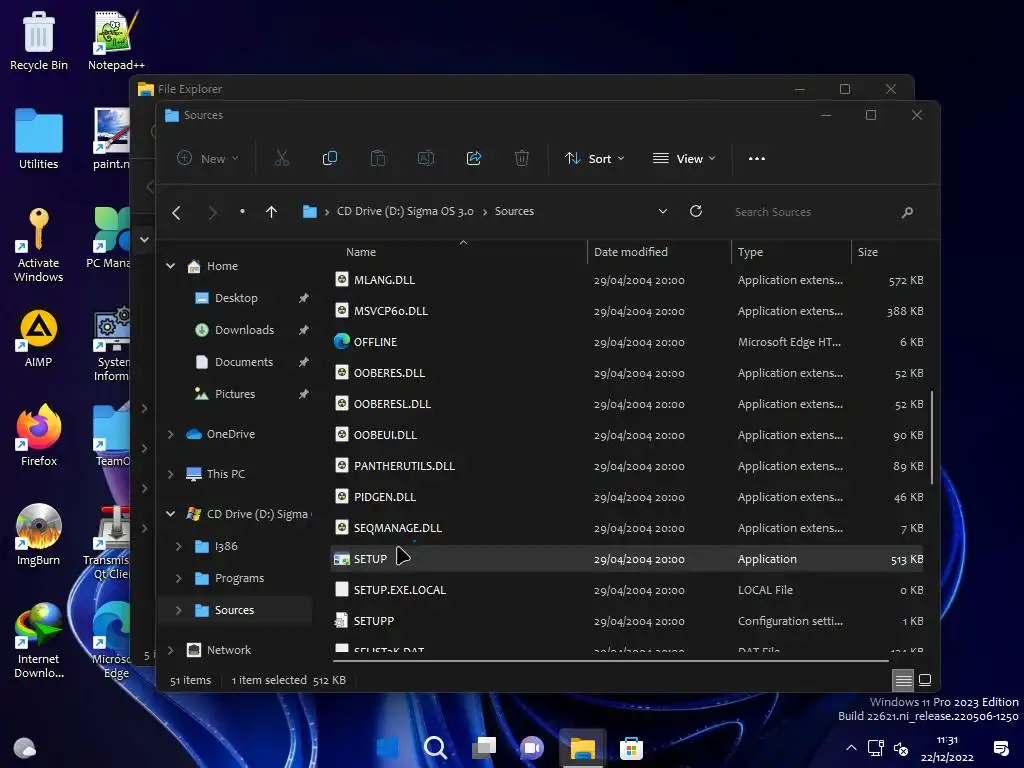Click the Paste clipboard icon in toolbar
Viewport: 1024px width, 768px height.
pyautogui.click(x=377, y=158)
